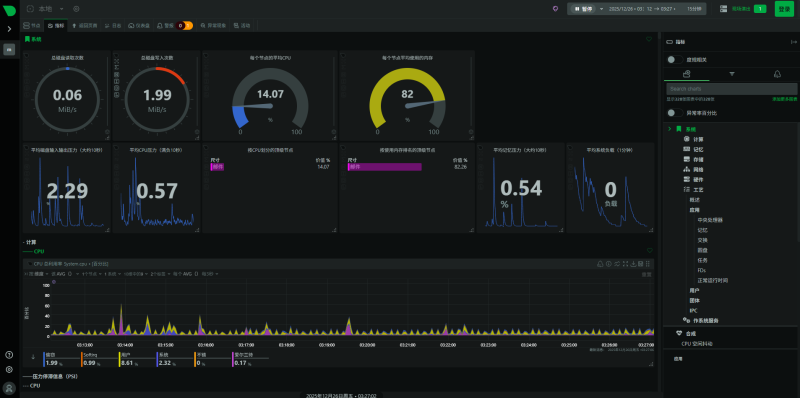
Task: Favorite the CPU chart section heart icon
Action: tap(649, 251)
